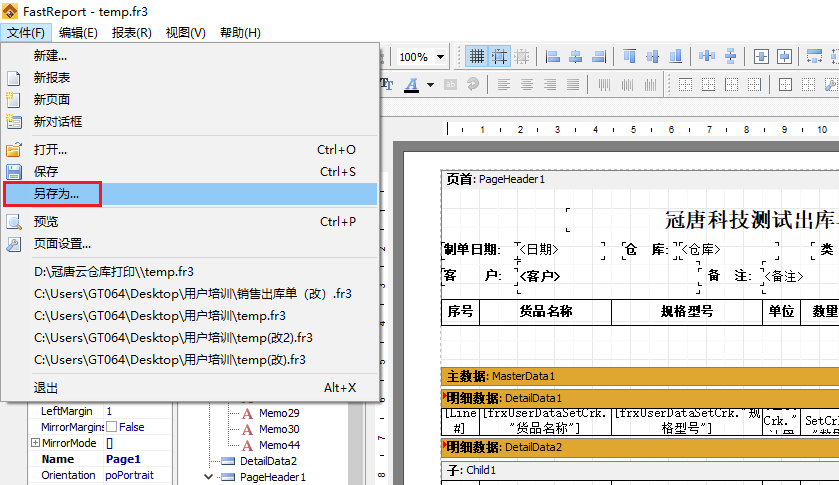Viewport: 839px width, 485px height.
Task: Select 打开... menu entry
Action: click(x=190, y=149)
